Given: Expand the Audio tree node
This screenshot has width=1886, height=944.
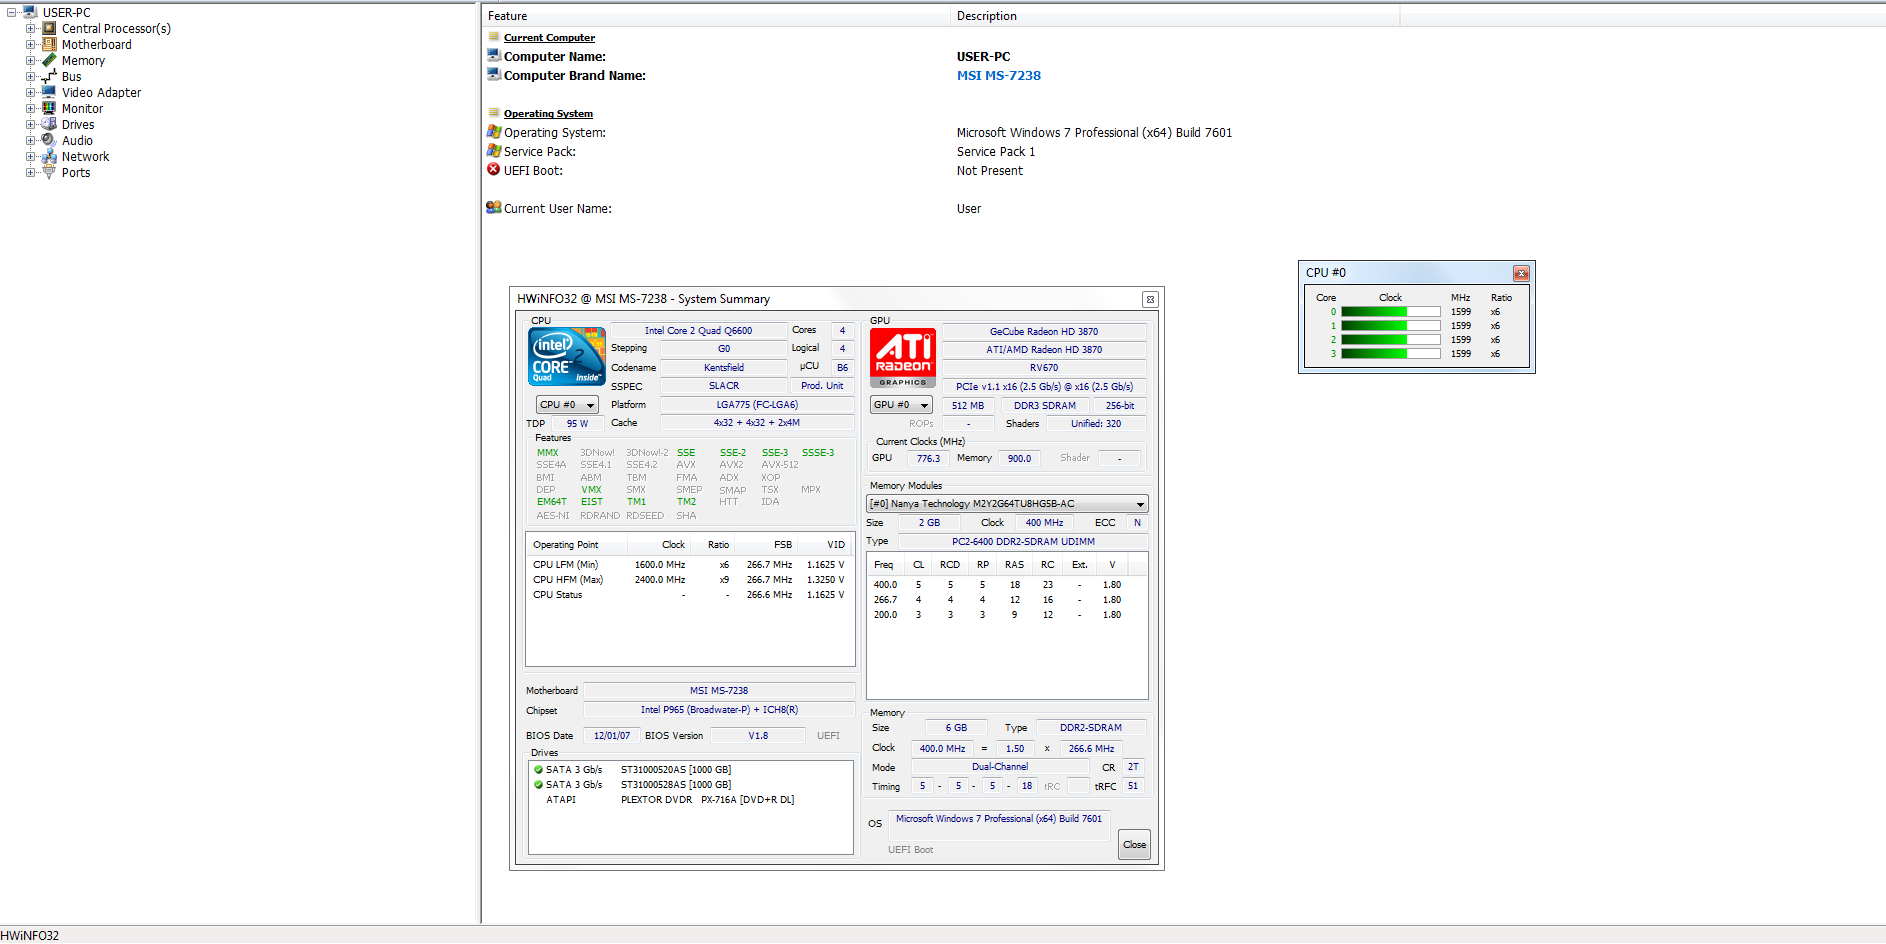Looking at the screenshot, I should click(x=30, y=140).
